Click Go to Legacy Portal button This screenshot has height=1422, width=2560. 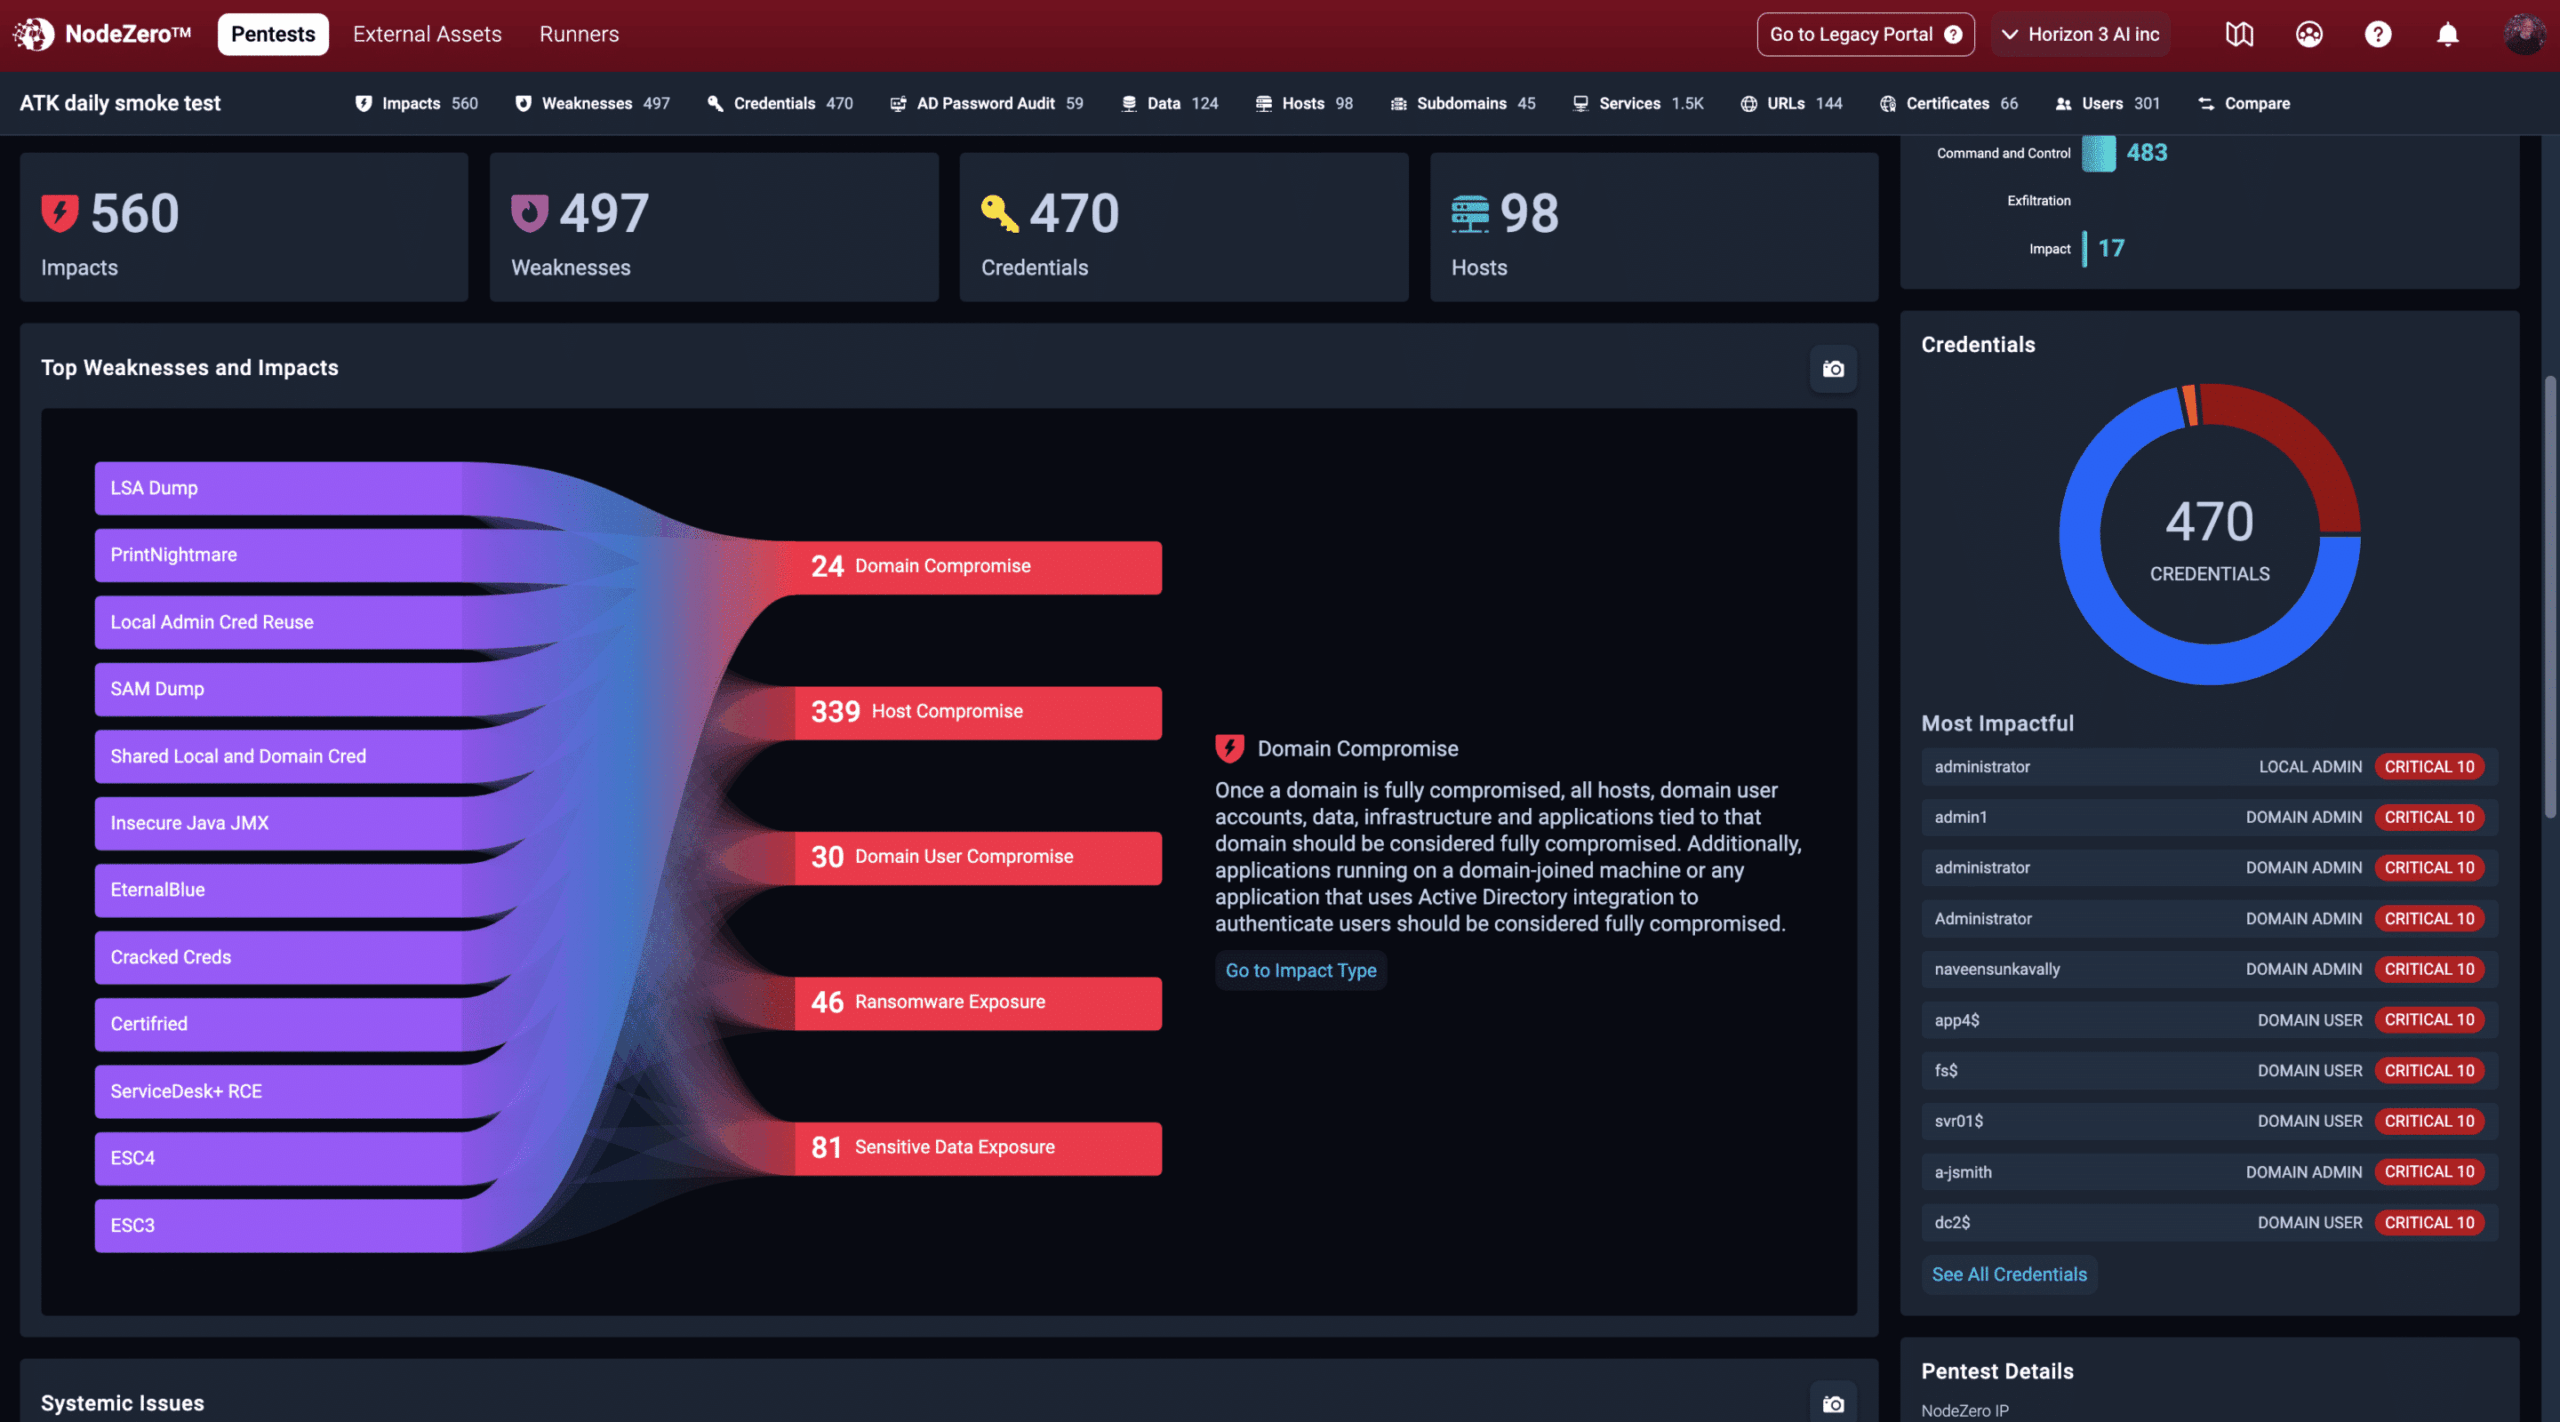coord(1865,34)
